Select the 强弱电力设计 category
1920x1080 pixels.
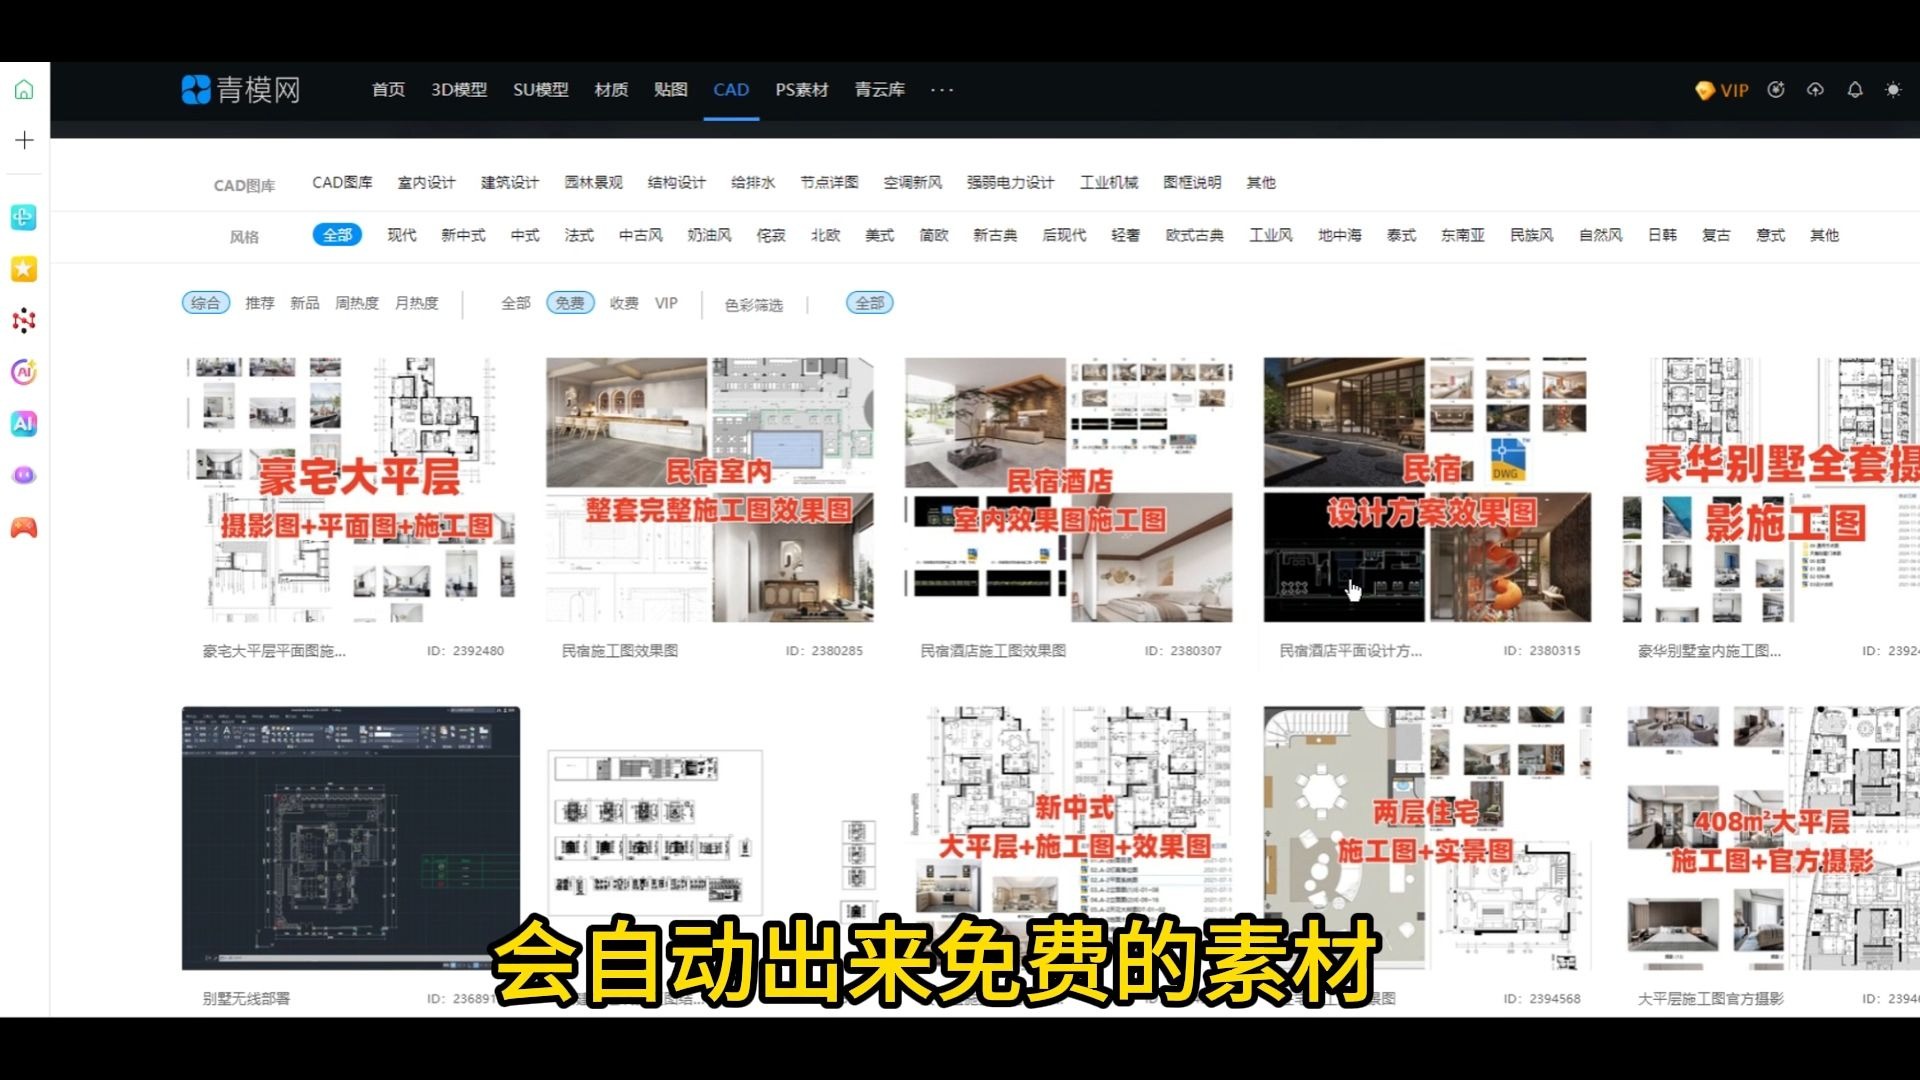pos(1010,182)
